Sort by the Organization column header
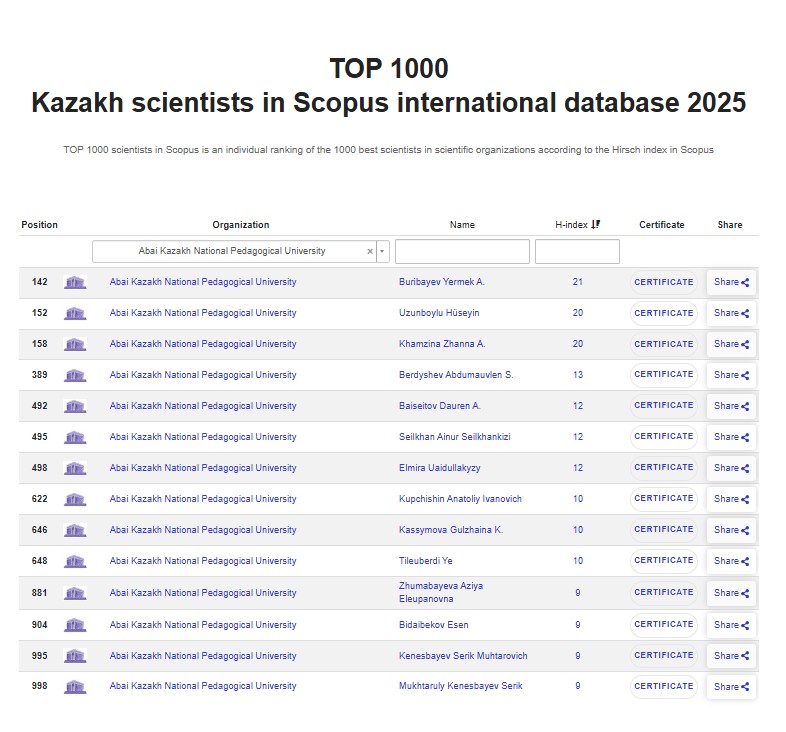The width and height of the screenshot is (786, 732). (x=240, y=225)
